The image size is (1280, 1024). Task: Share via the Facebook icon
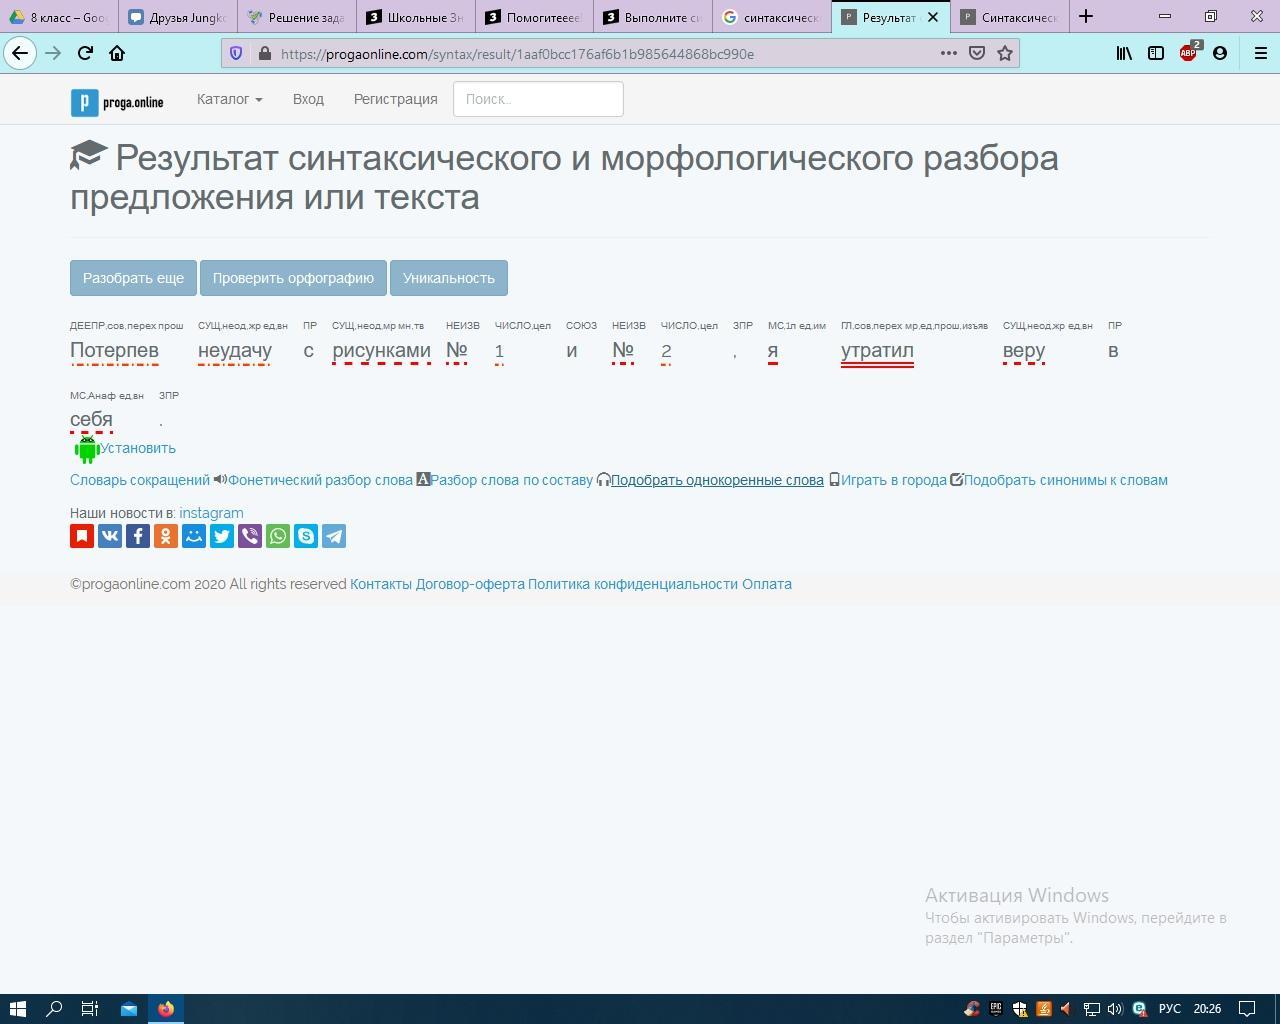click(138, 536)
